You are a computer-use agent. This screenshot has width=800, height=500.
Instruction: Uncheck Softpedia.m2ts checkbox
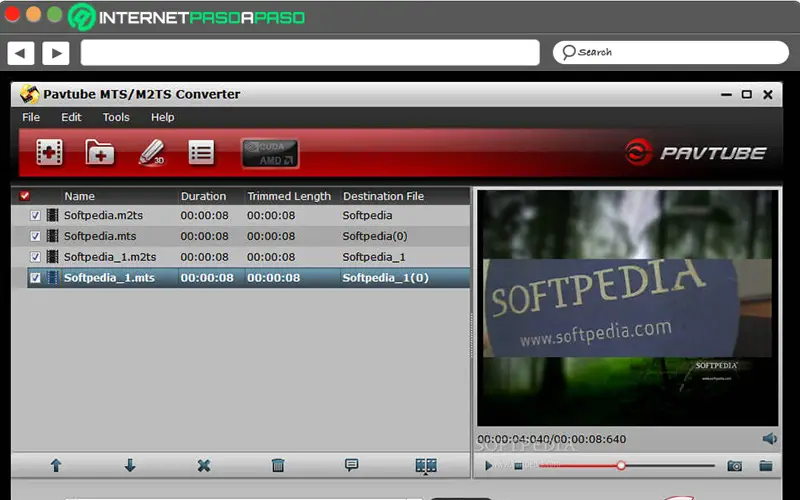pos(35,215)
